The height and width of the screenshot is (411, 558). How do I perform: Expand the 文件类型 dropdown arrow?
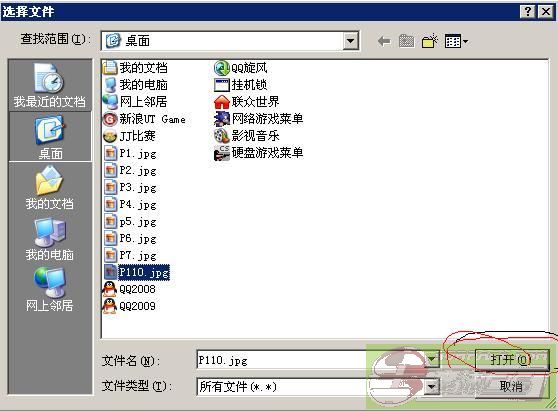(x=432, y=386)
